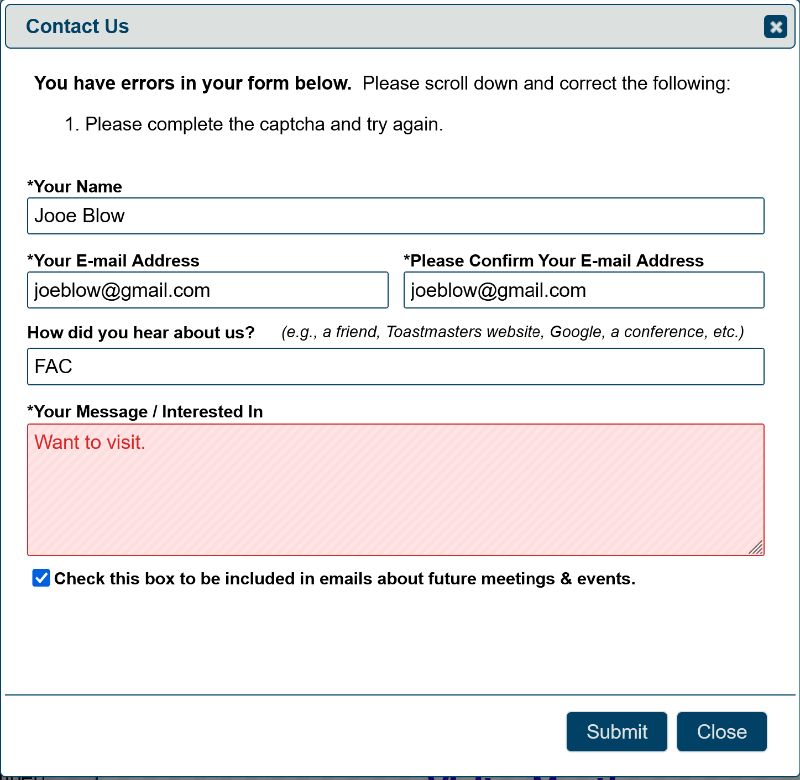Click the message box resize handle
Image resolution: width=800 pixels, height=780 pixels.
[756, 547]
